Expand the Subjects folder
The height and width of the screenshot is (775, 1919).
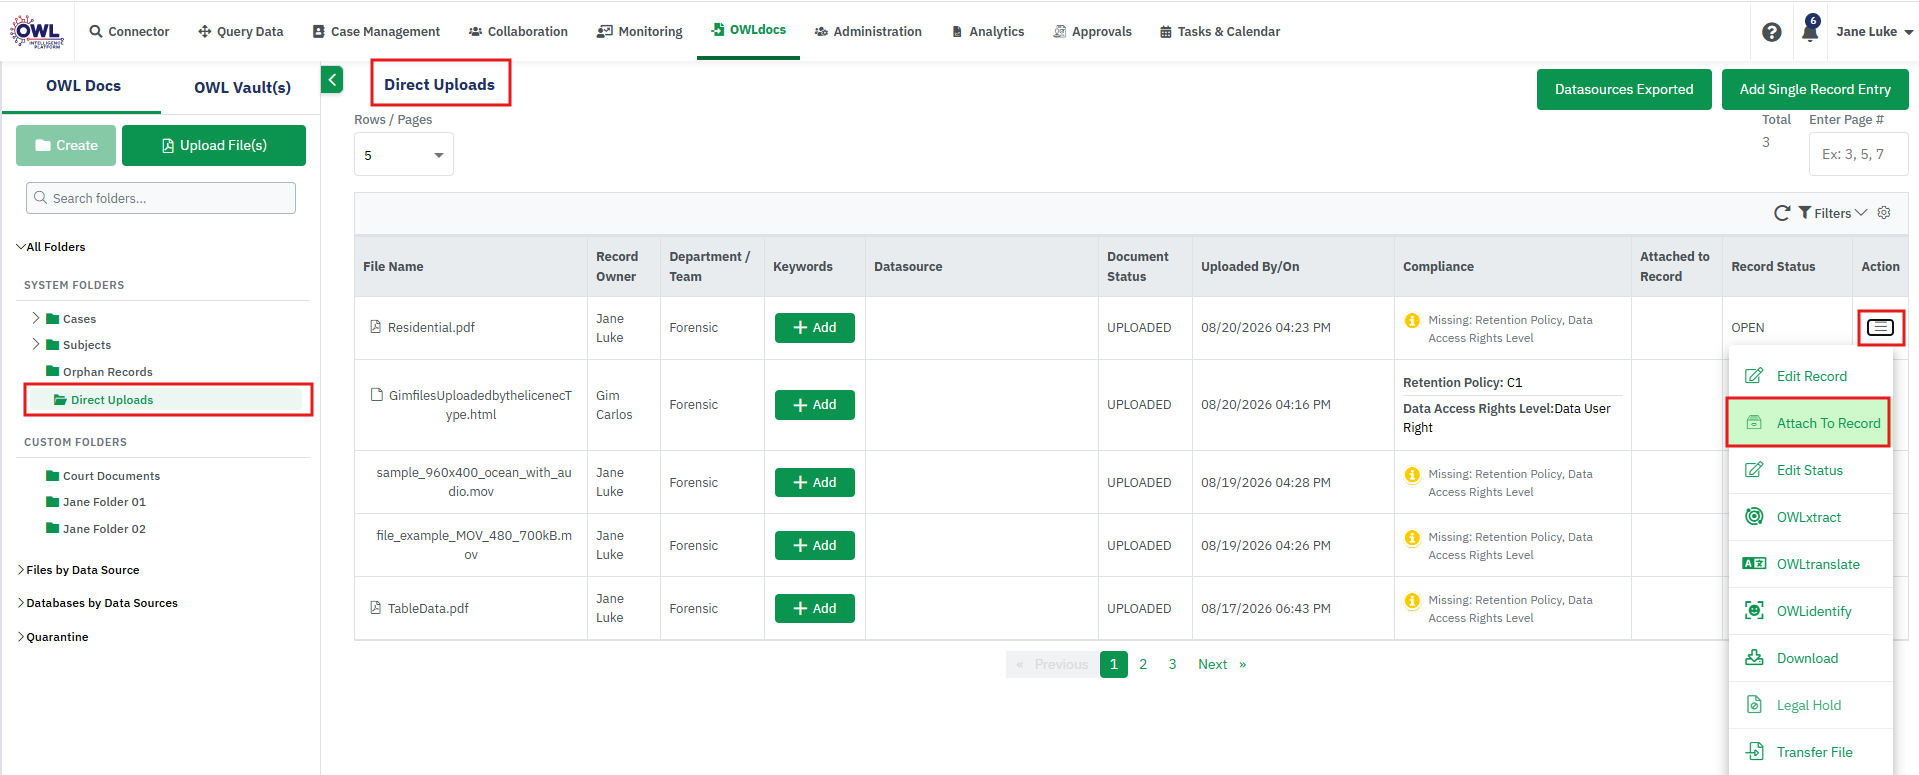point(36,344)
